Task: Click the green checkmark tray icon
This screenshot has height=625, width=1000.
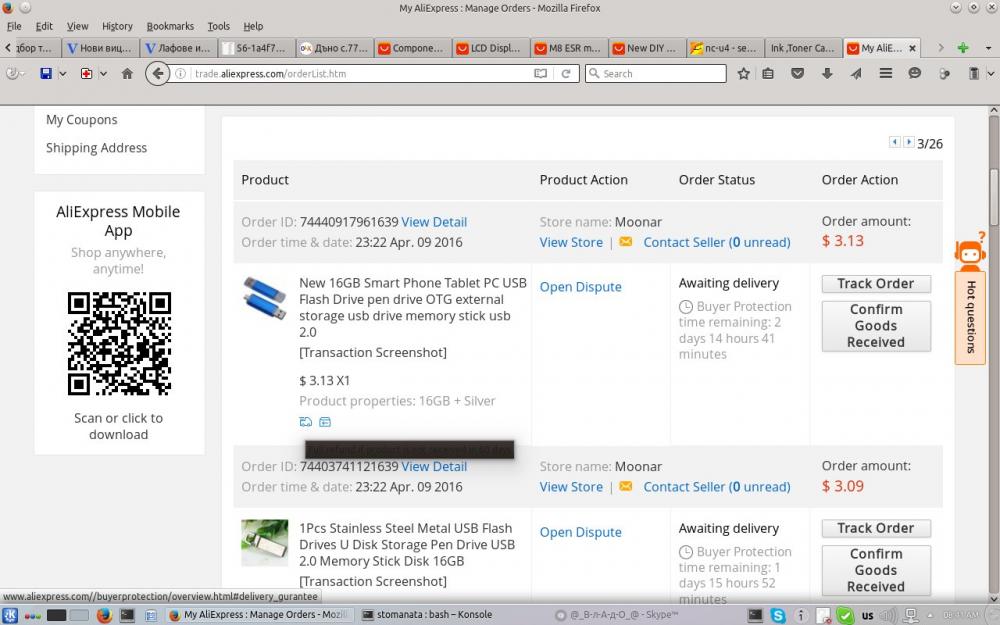Action: point(844,615)
